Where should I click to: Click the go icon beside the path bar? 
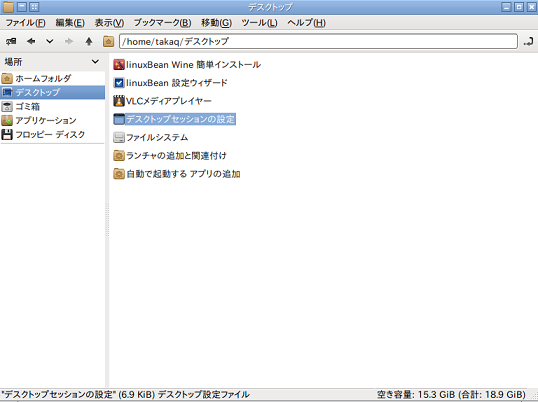tap(528, 42)
